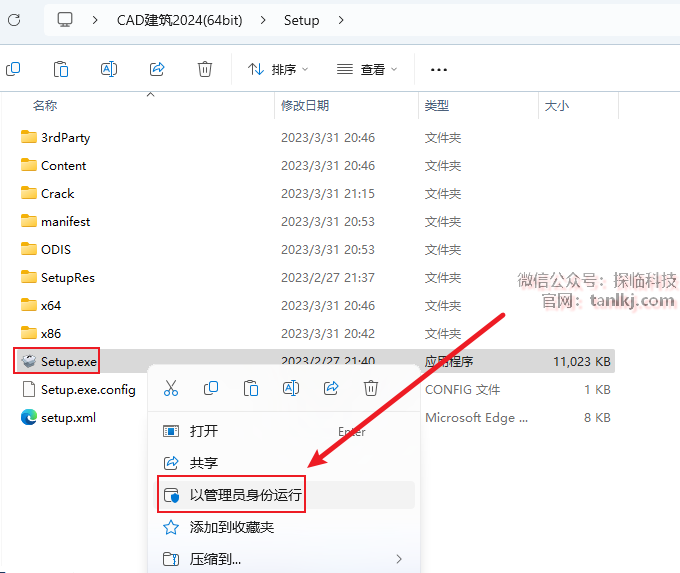Select the Content folder name
The height and width of the screenshot is (573, 680).
63,166
